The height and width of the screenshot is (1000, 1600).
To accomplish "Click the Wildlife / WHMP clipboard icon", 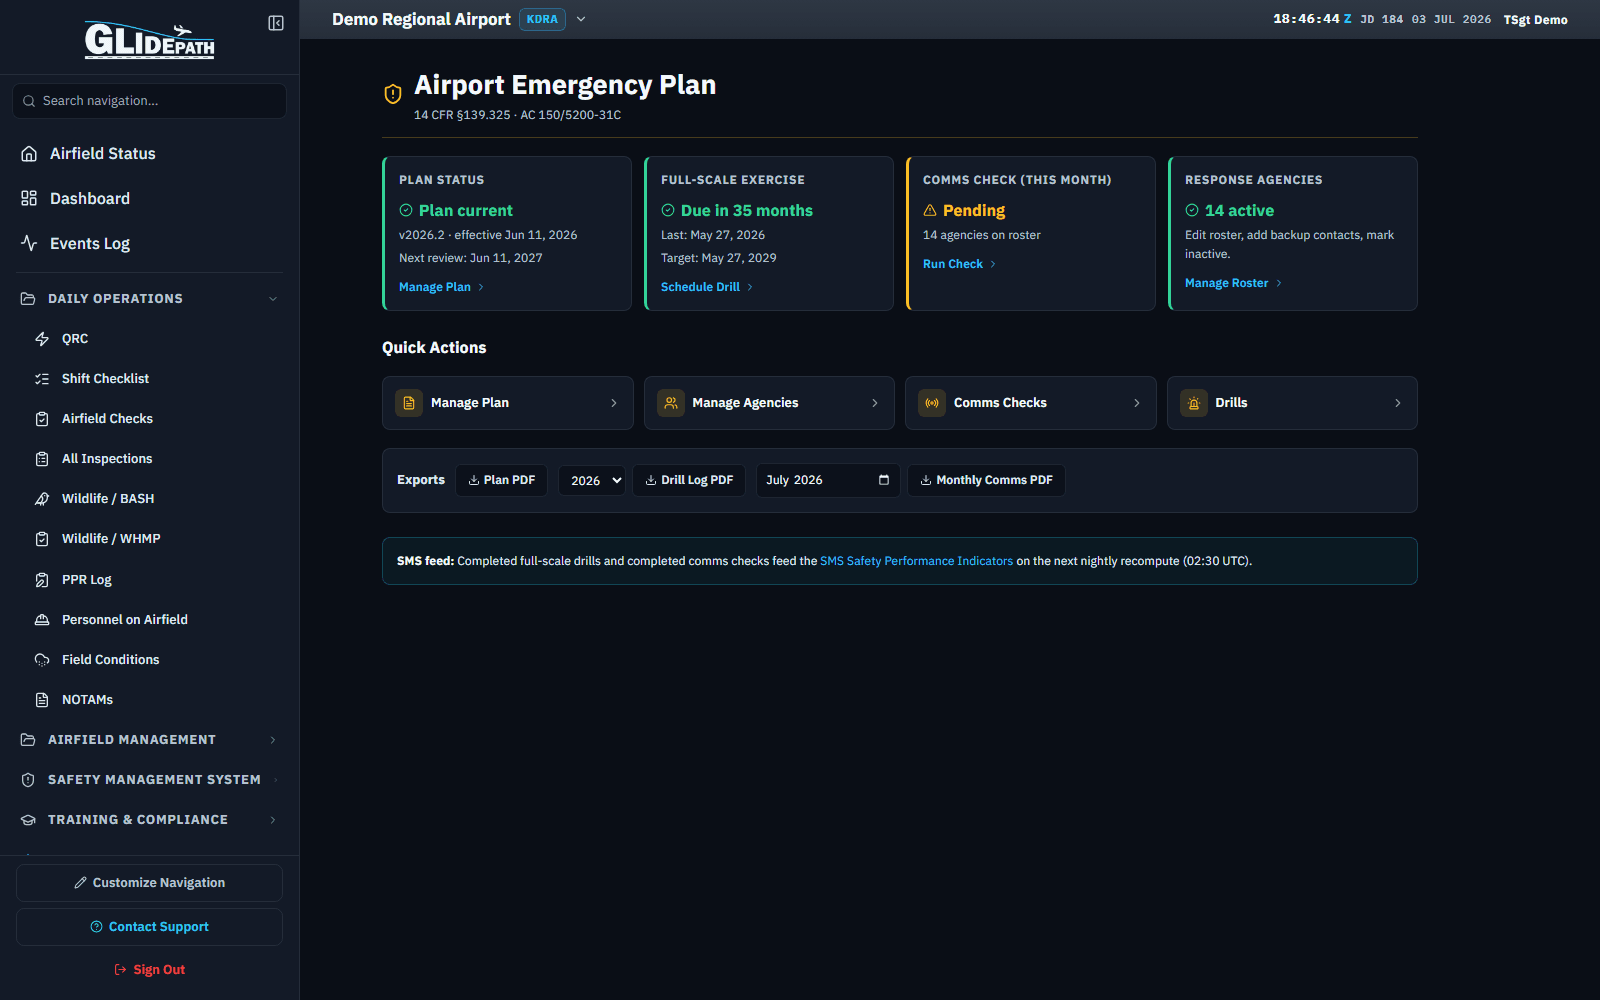I will 42,539.
